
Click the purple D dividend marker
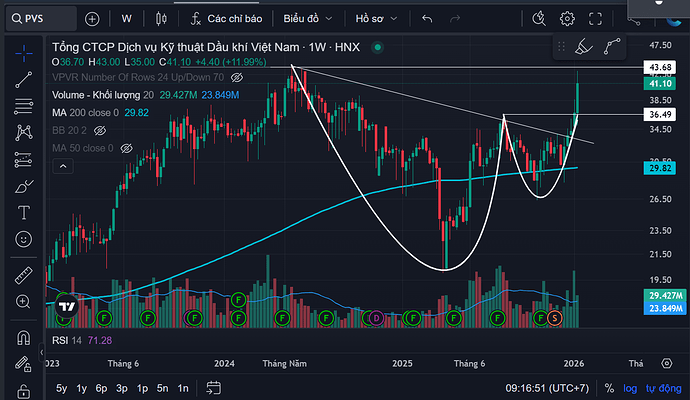pos(376,318)
